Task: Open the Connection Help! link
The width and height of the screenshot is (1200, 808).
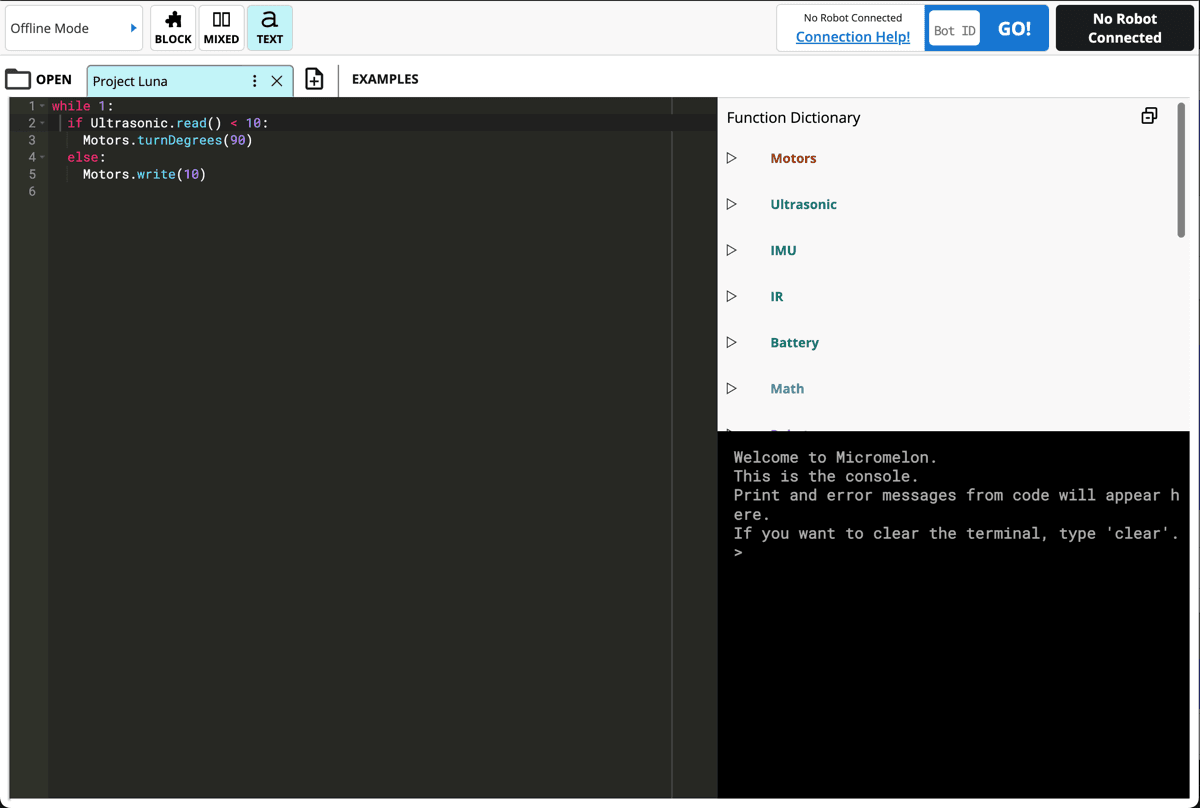Action: pos(850,37)
